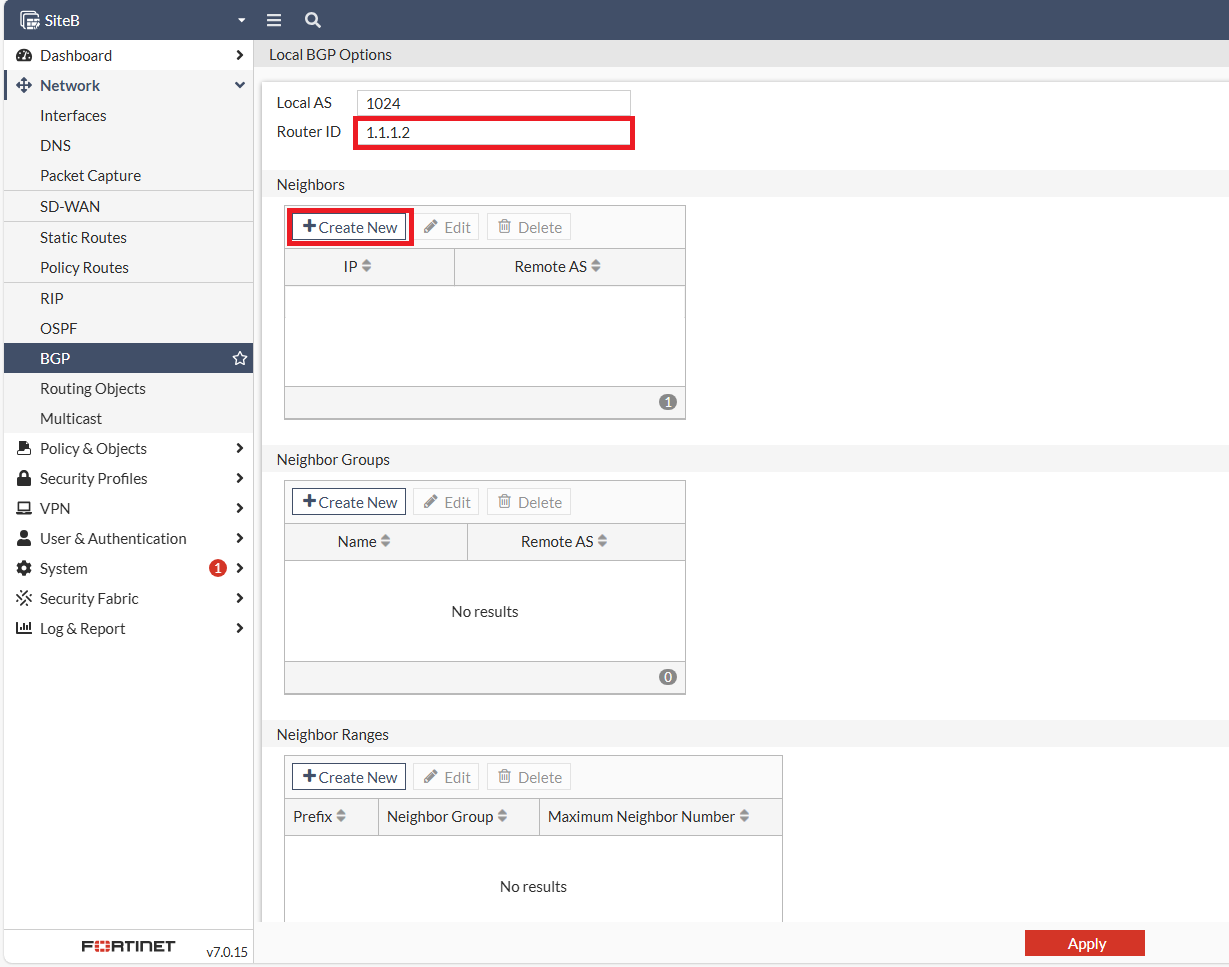Click the Network cross-arrows icon
1229x967 pixels.
coord(24,85)
